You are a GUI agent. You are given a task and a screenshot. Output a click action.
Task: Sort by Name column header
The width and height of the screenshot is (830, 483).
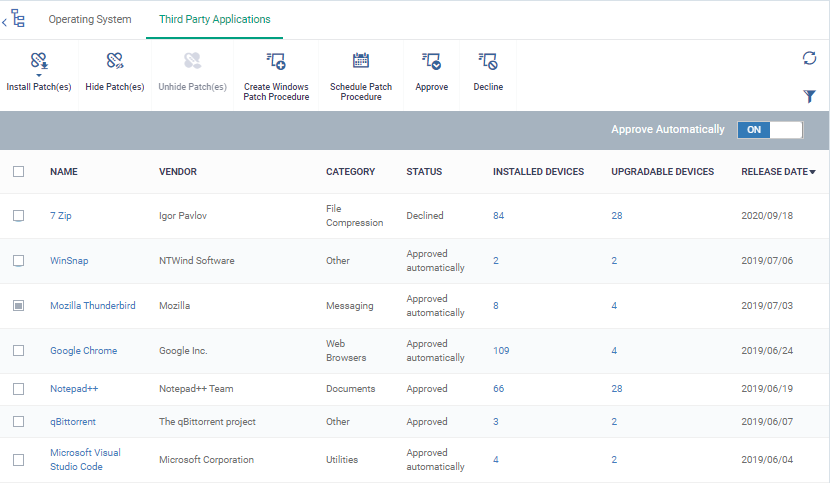(x=64, y=172)
